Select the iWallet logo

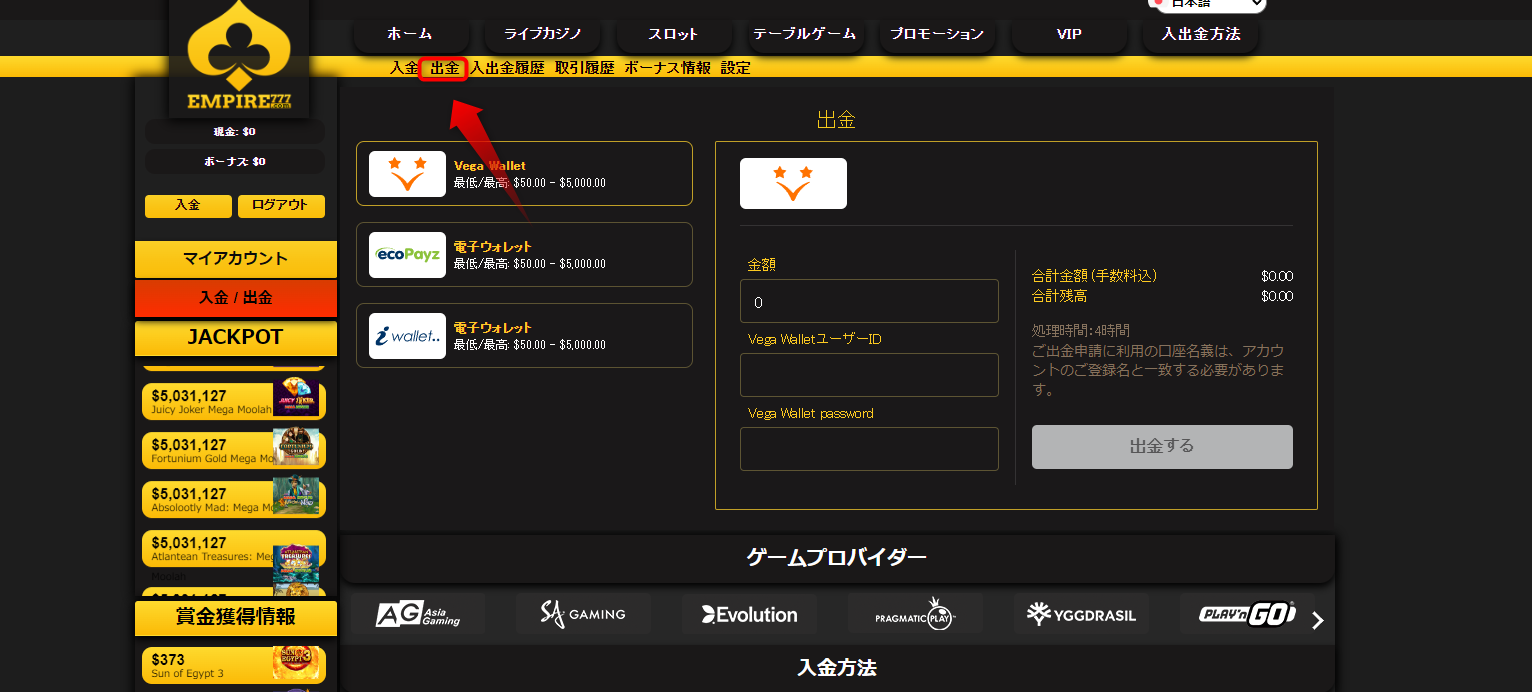(407, 336)
